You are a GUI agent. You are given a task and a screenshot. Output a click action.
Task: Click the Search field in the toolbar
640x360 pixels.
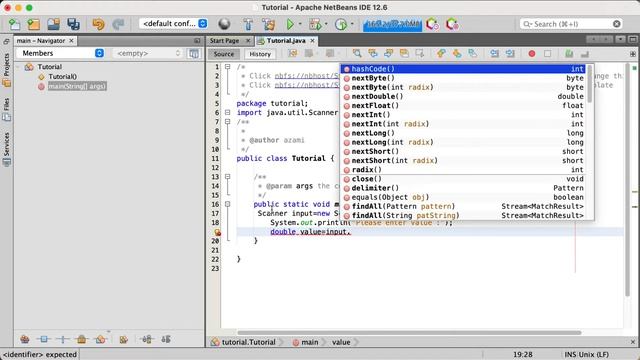tap(571, 24)
